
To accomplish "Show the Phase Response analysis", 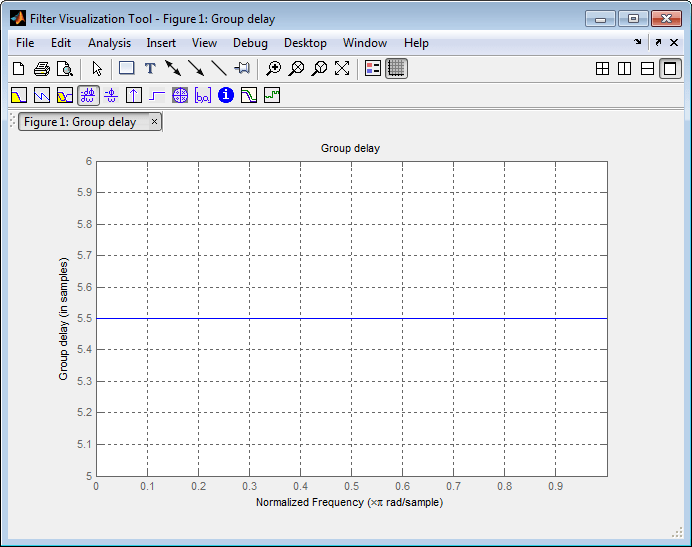I will [x=42, y=95].
